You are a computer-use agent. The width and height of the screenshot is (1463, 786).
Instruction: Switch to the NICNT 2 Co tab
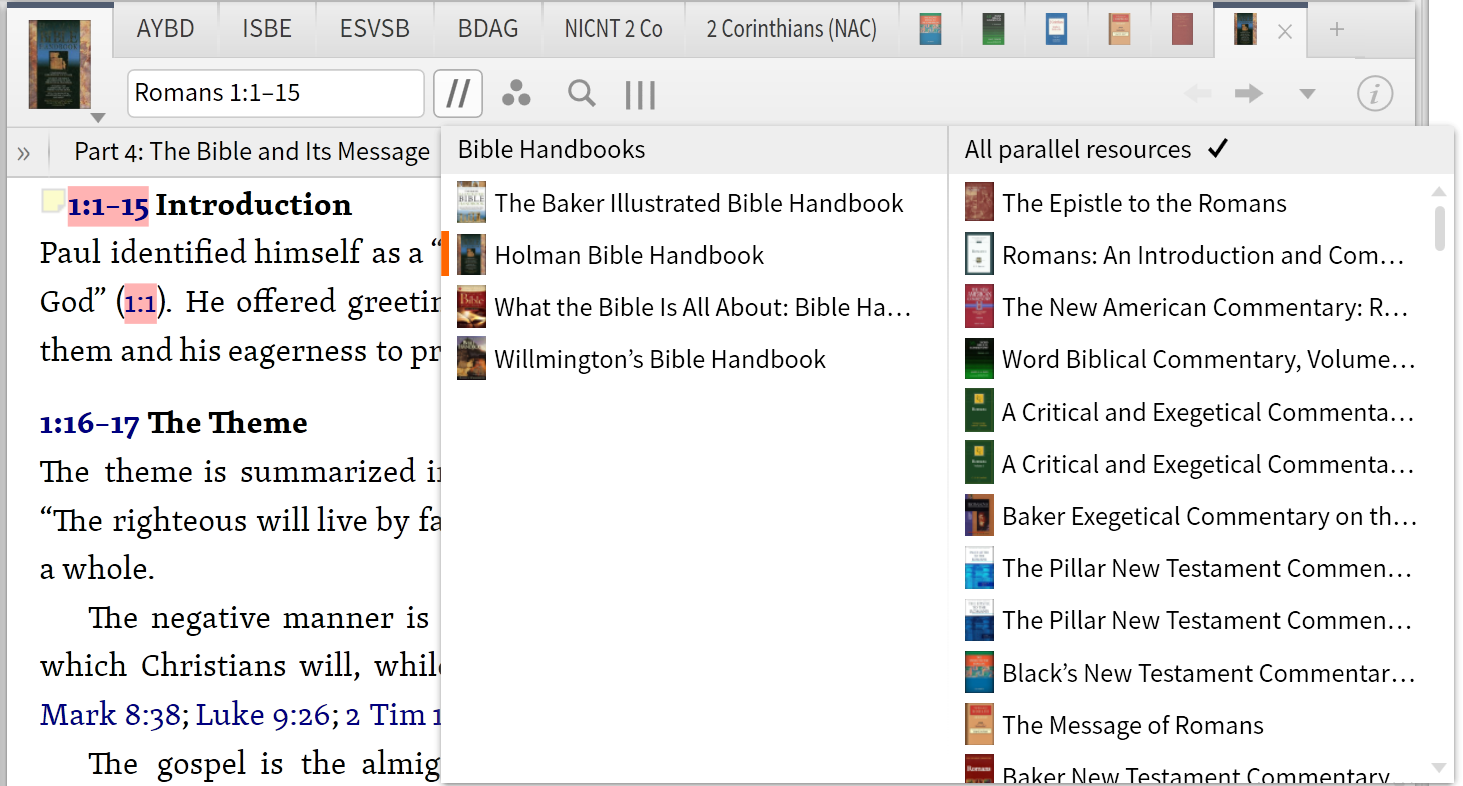click(x=614, y=29)
